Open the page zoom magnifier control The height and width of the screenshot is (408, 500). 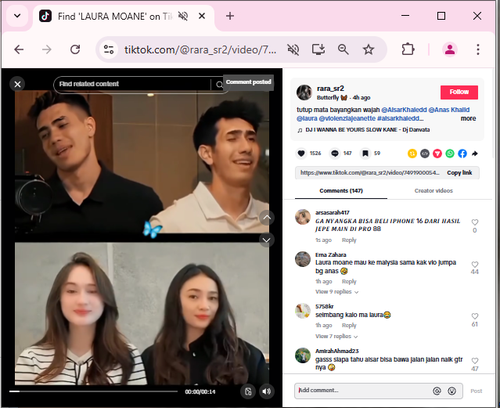point(343,50)
